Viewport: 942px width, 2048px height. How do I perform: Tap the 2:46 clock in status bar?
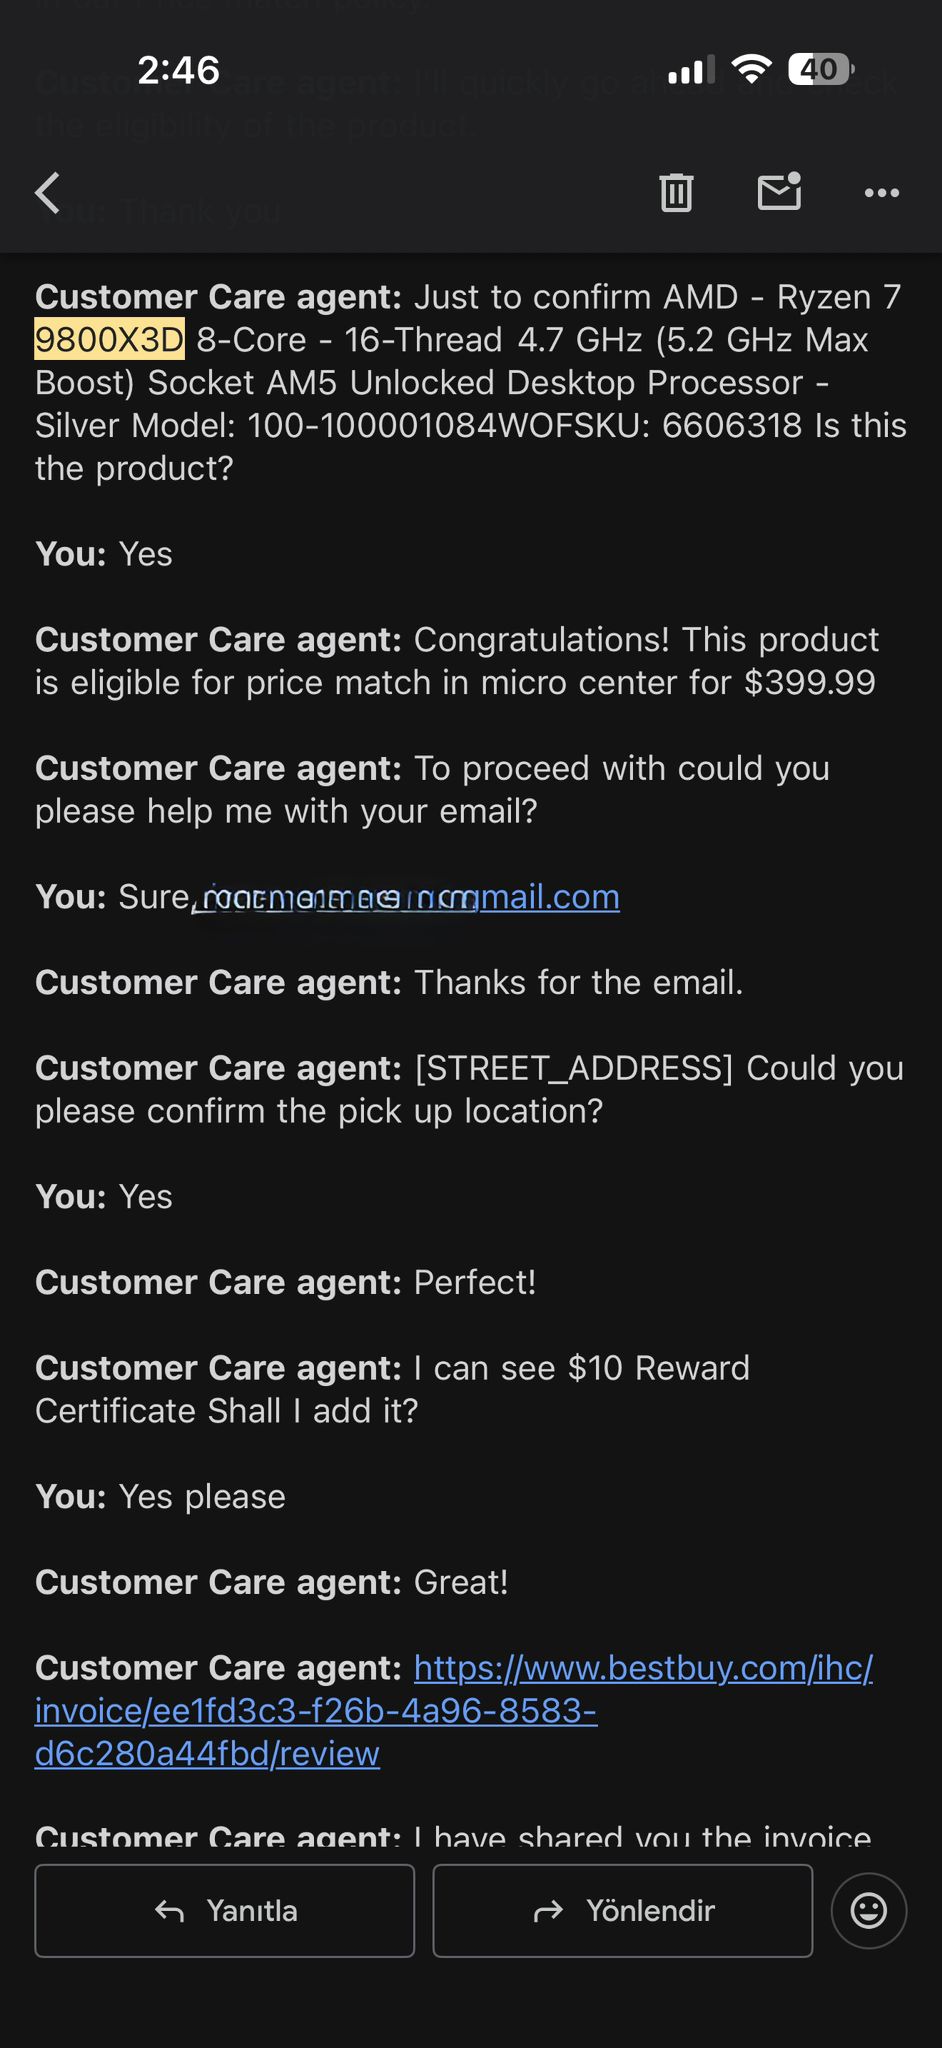point(178,70)
